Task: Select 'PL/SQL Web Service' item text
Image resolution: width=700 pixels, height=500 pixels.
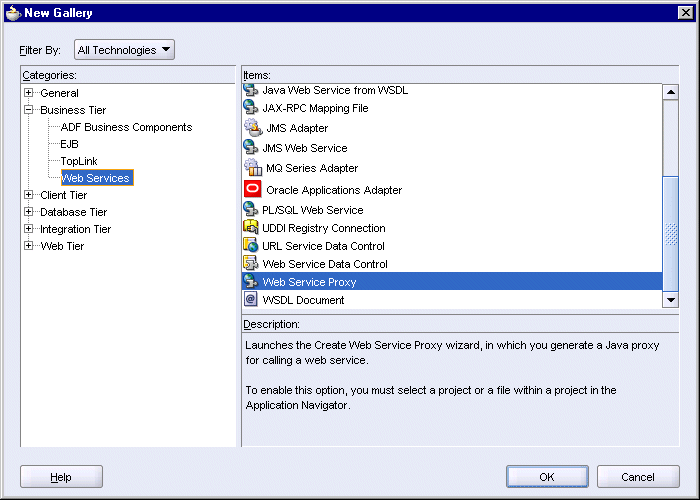Action: (x=312, y=210)
